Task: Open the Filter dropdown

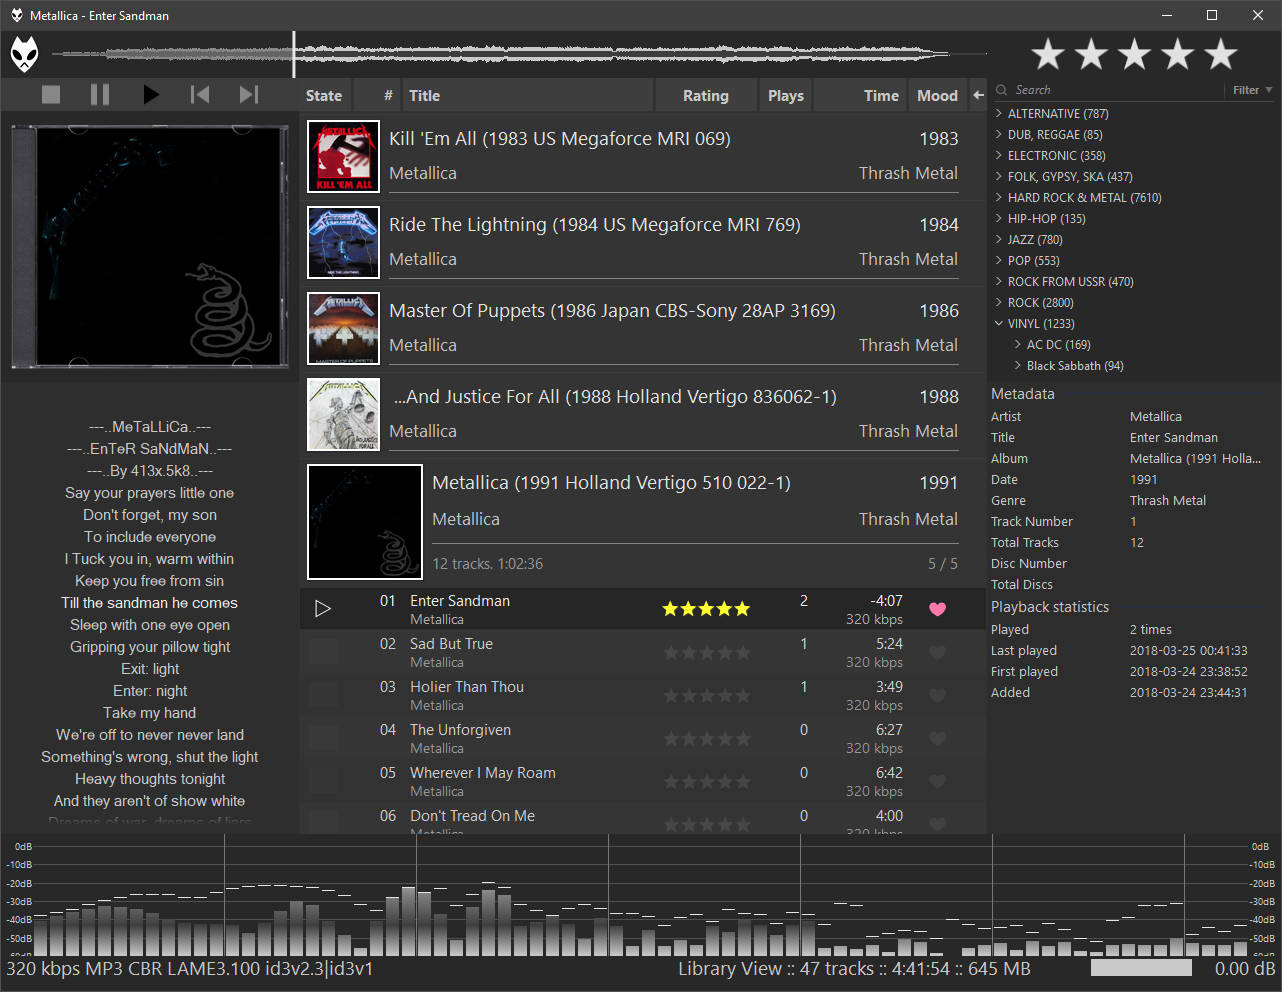Action: pyautogui.click(x=1252, y=90)
